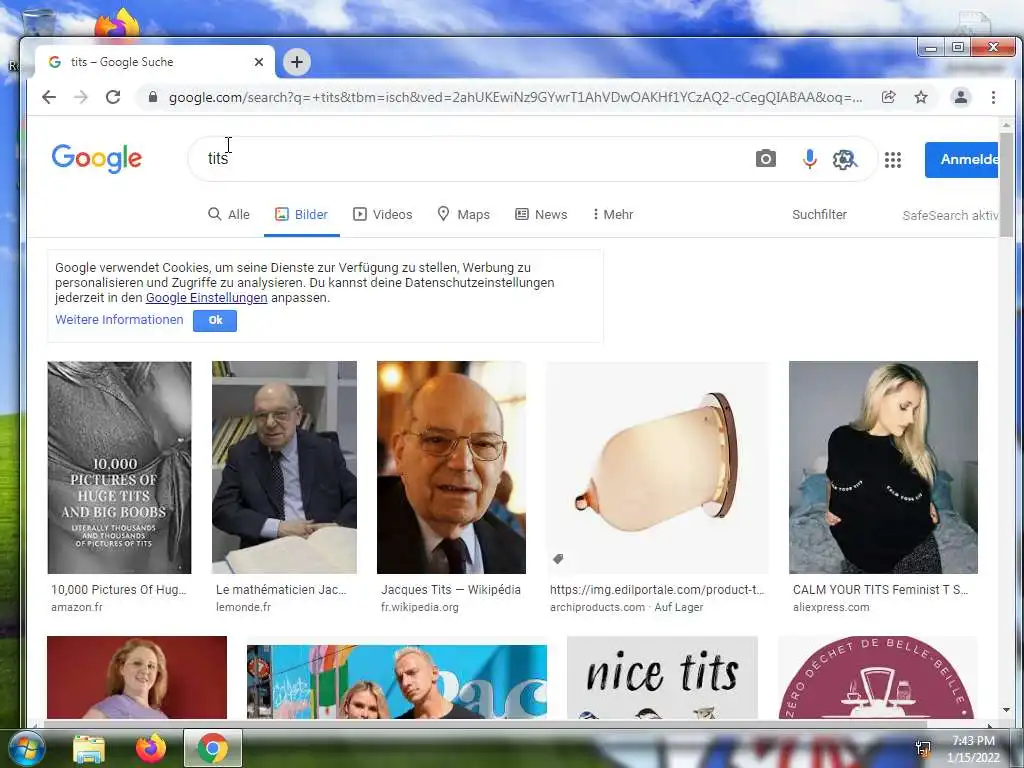Open quick settings gear icon
Viewport: 1024px width, 768px height.
(844, 159)
